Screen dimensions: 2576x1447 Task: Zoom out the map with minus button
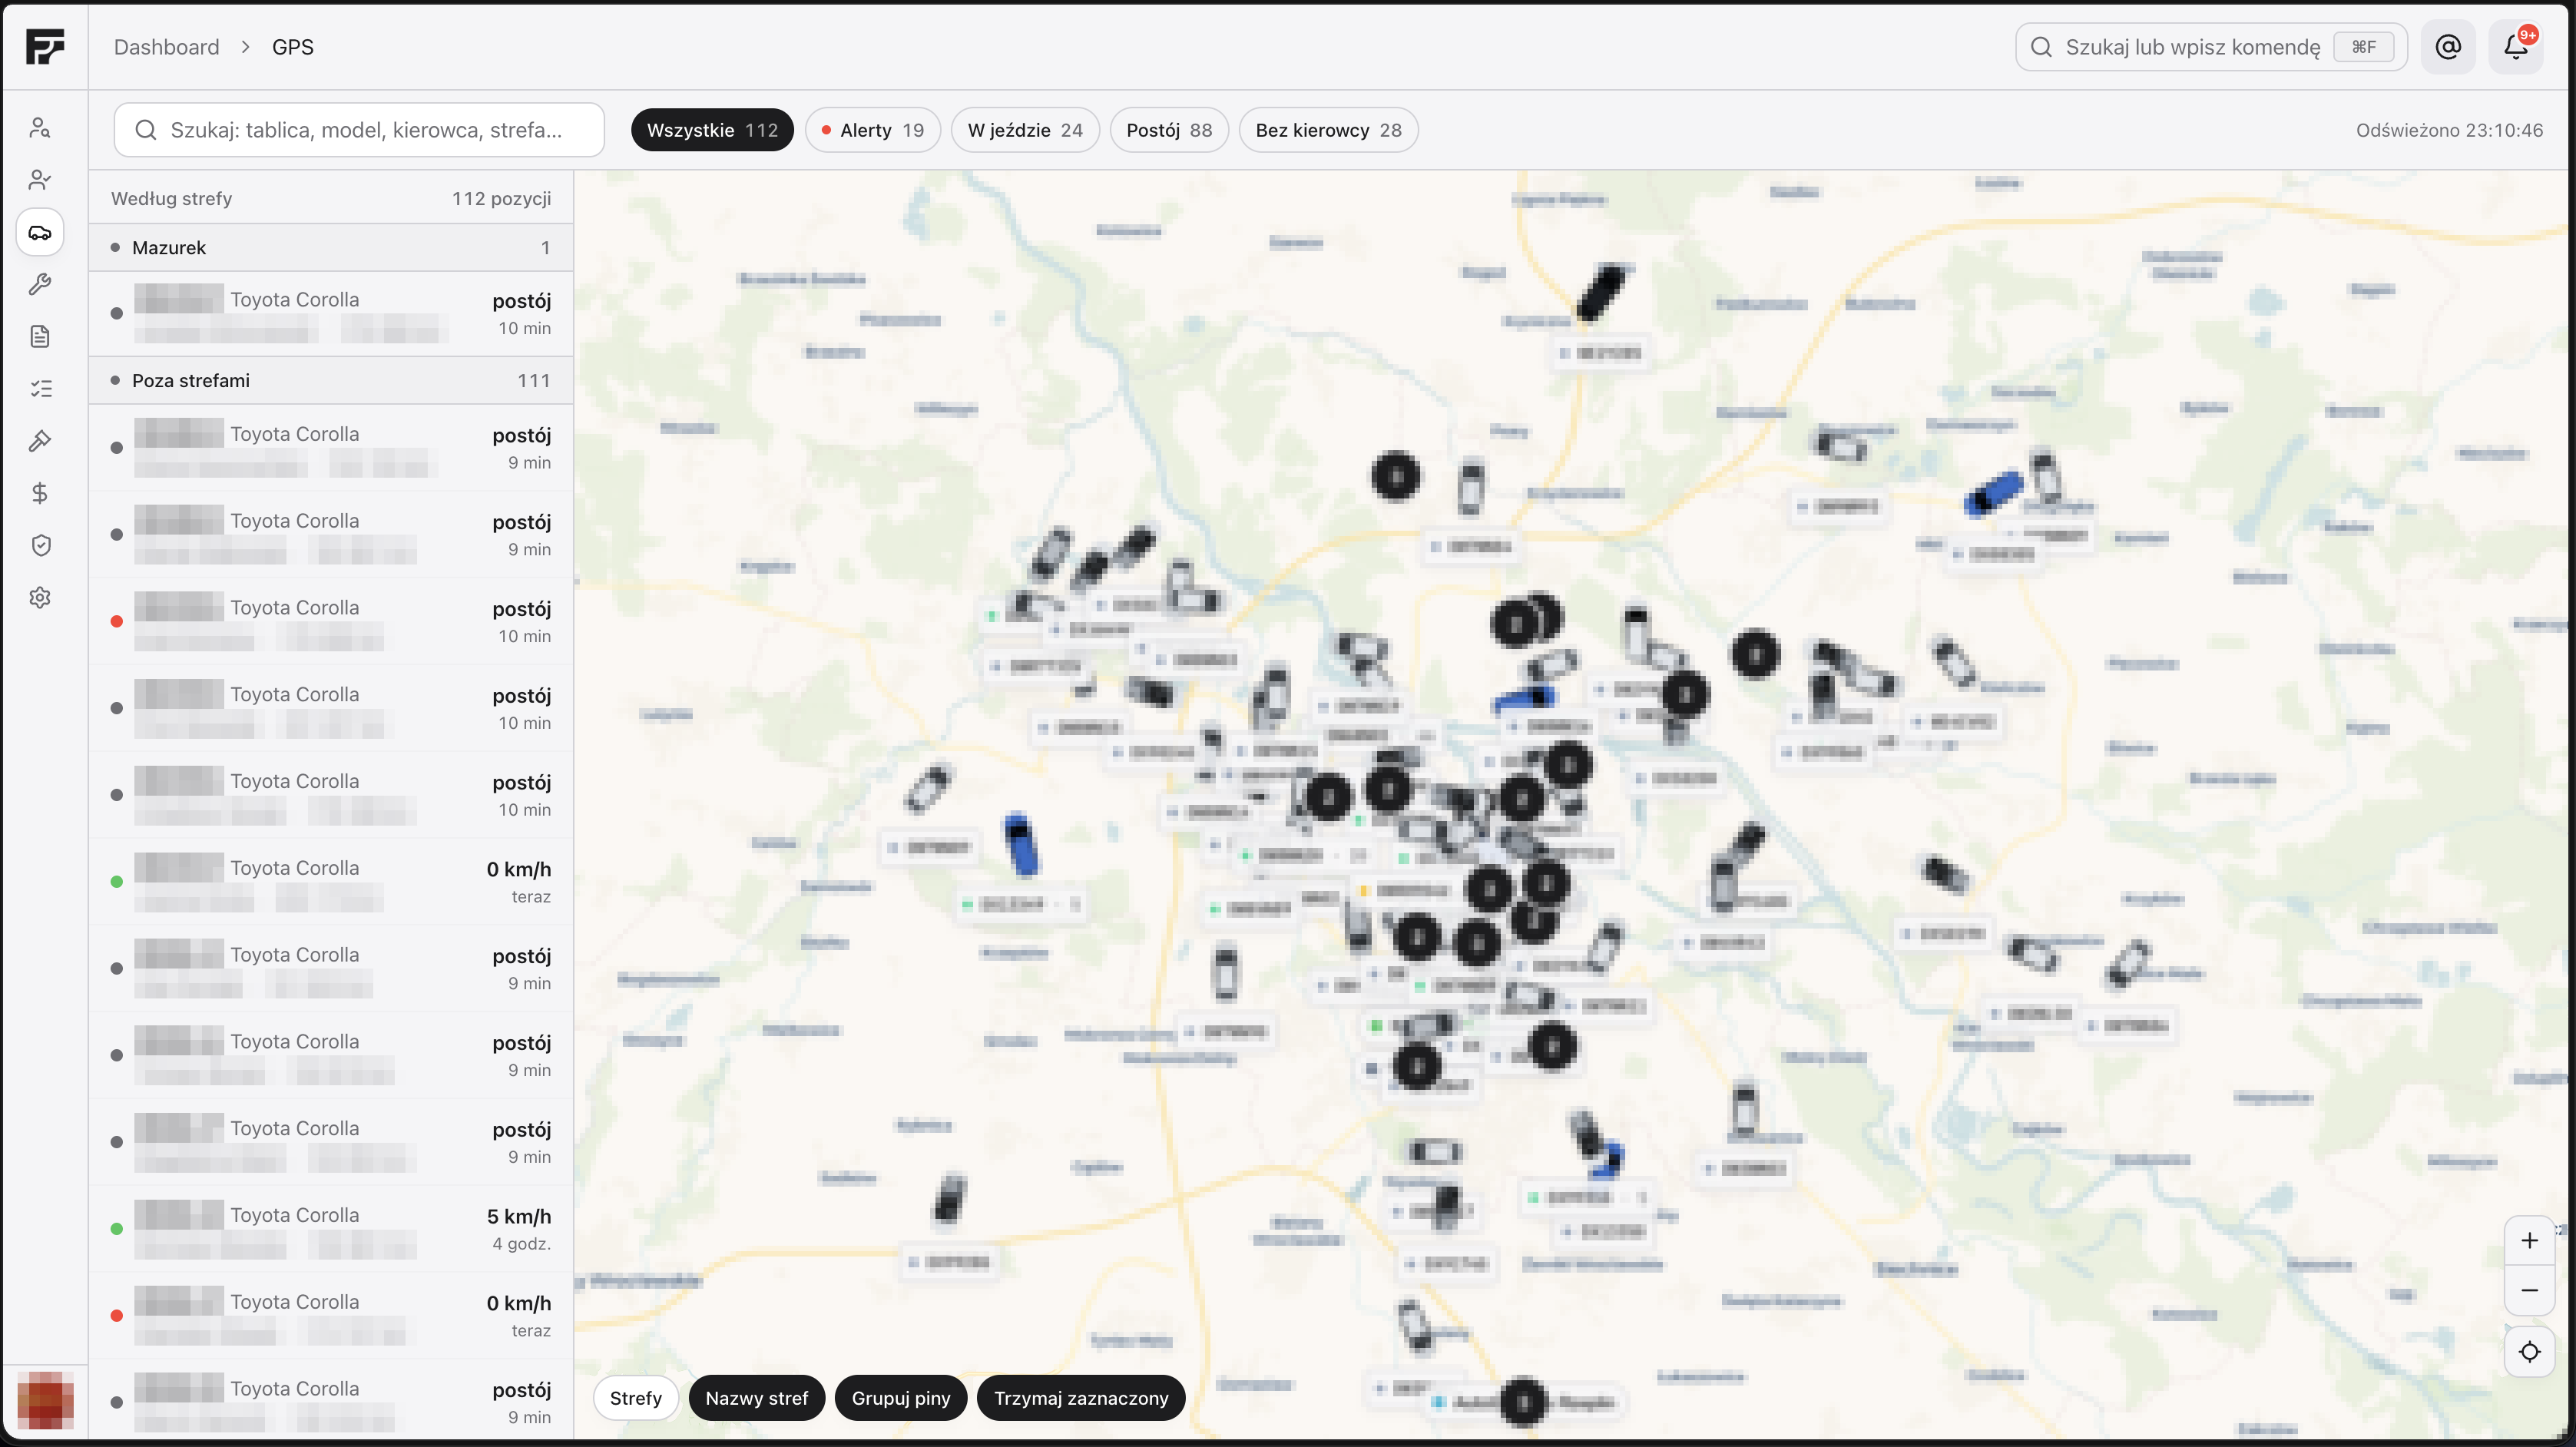[x=2529, y=1291]
